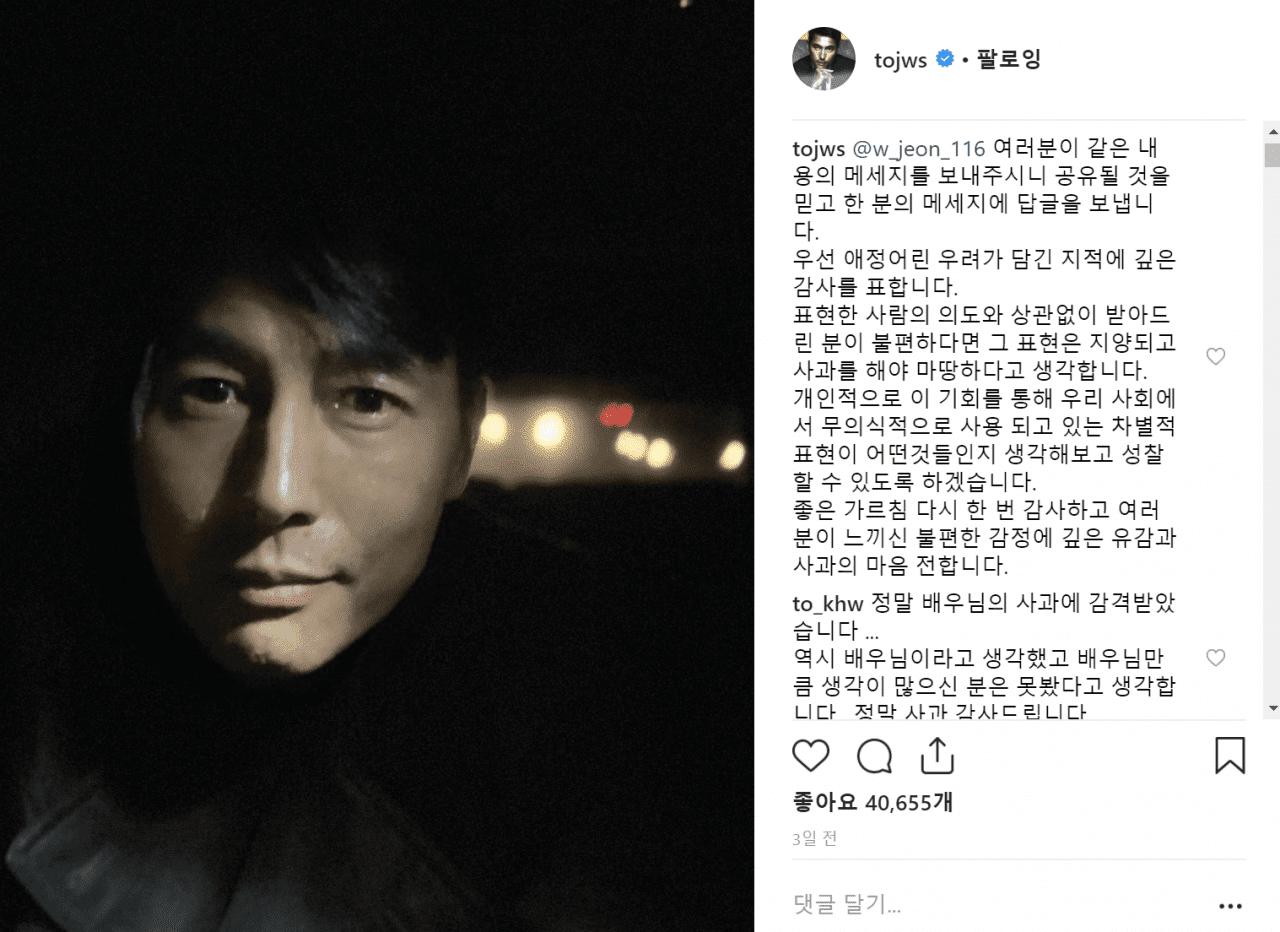Click the comments scrollbar down arrow
This screenshot has height=932, width=1280.
[x=1272, y=707]
